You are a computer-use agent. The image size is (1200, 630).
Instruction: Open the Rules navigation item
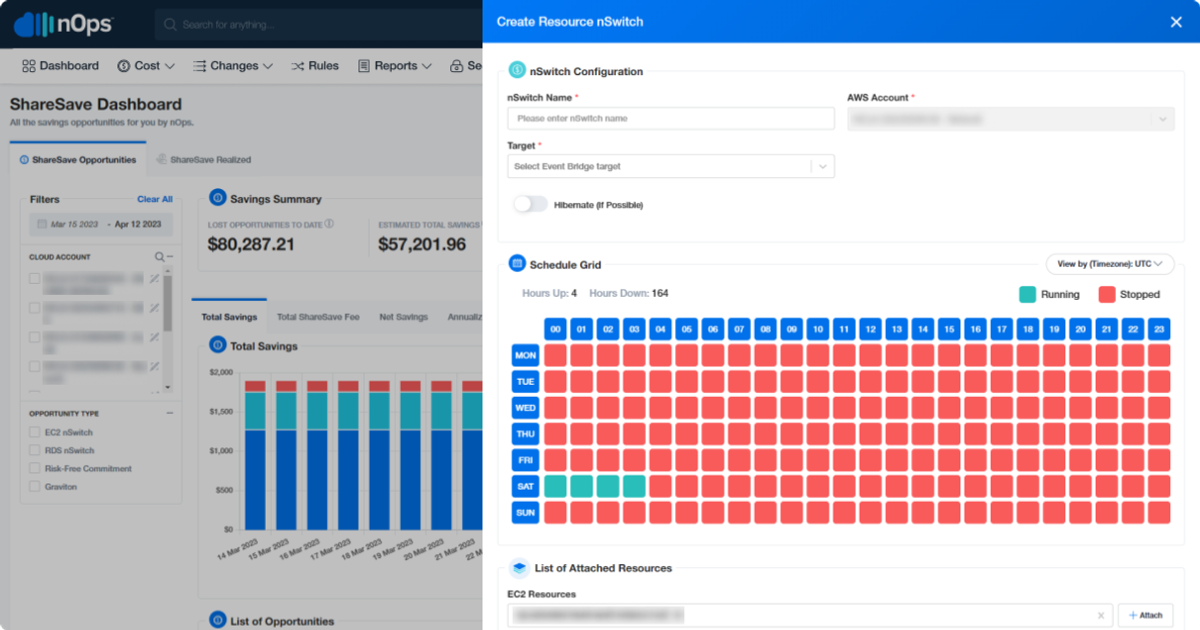click(315, 66)
